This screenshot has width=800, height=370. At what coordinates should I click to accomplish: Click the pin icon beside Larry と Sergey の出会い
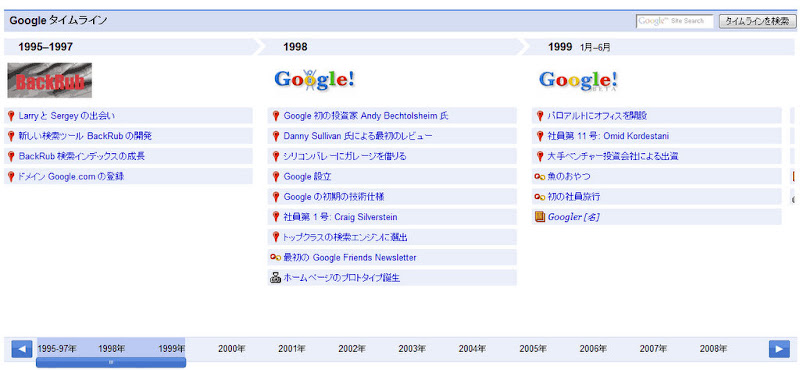(x=11, y=116)
